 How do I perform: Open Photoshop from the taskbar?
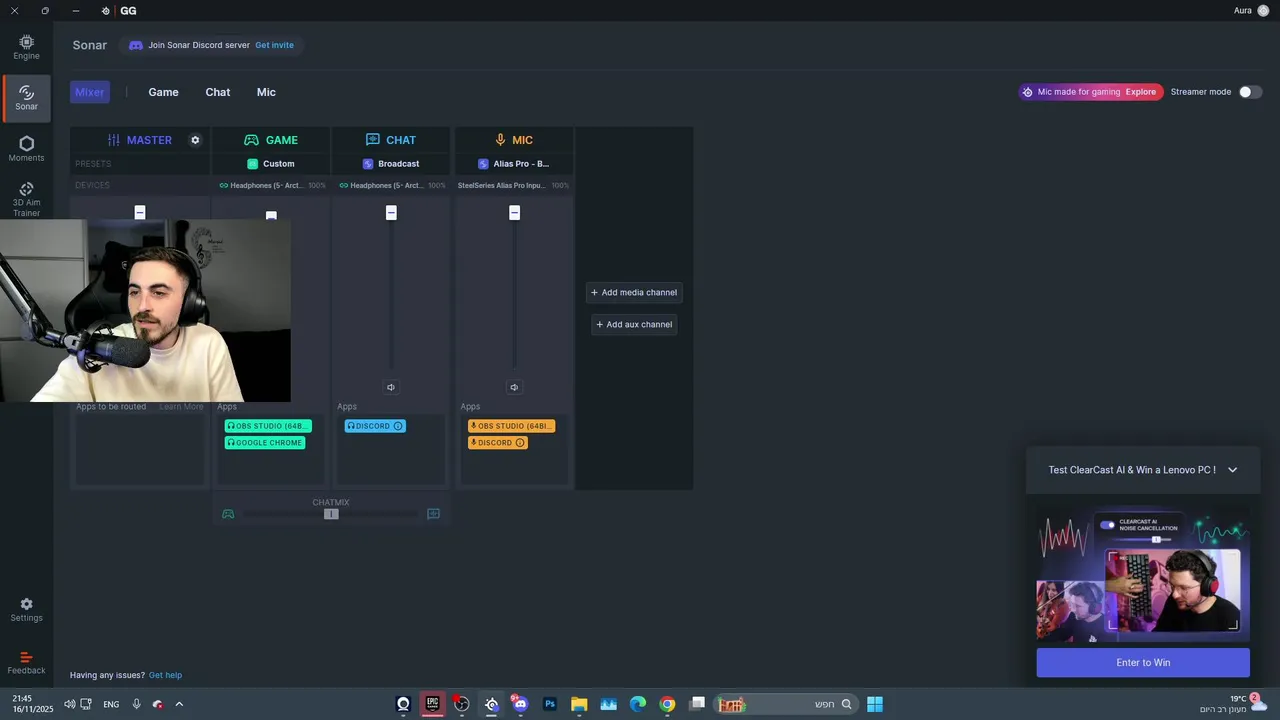point(549,704)
